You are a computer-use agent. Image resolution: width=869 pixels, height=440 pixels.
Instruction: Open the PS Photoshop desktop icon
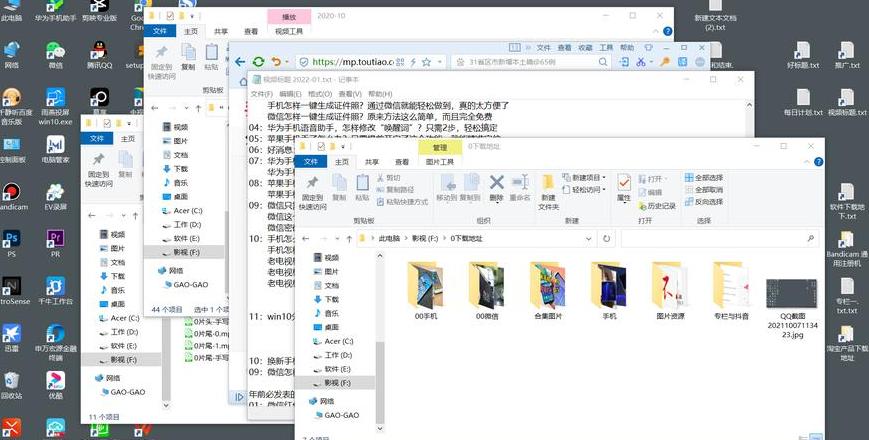click(x=11, y=244)
